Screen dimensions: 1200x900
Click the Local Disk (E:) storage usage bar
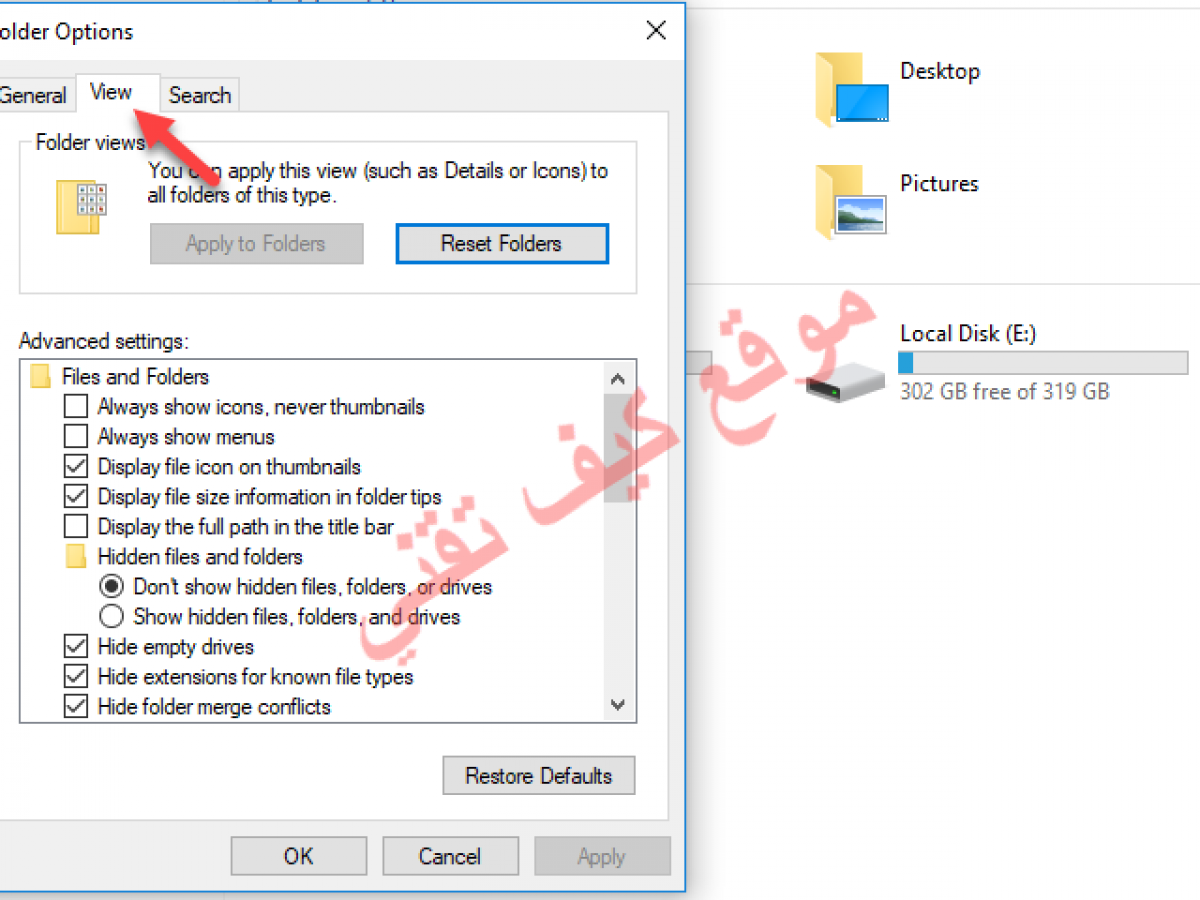pyautogui.click(x=1043, y=362)
